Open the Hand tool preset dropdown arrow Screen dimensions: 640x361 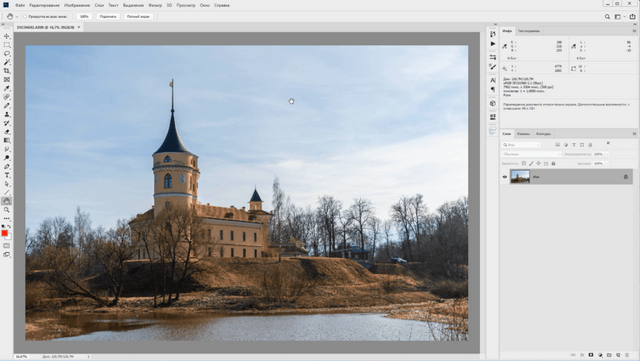pos(17,17)
